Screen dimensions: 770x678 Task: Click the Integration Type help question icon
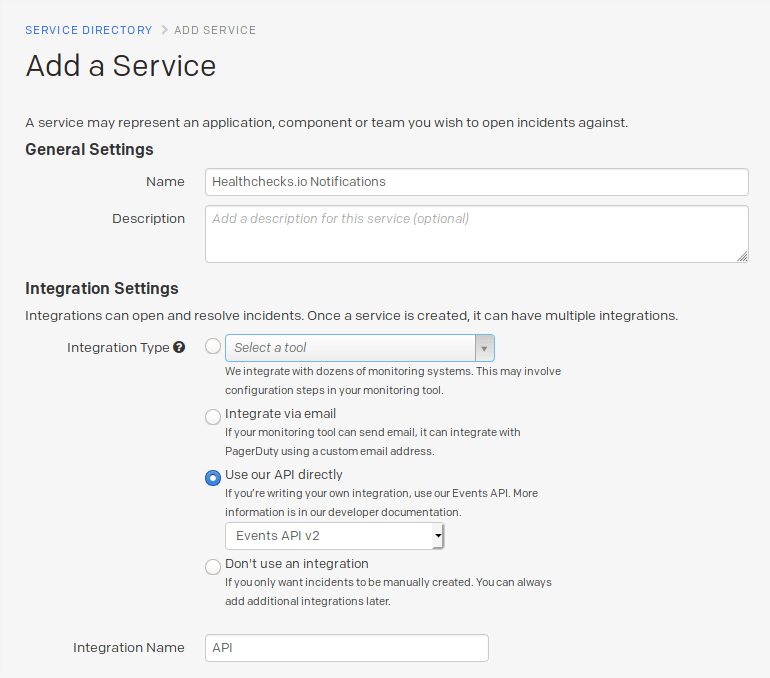click(x=179, y=348)
